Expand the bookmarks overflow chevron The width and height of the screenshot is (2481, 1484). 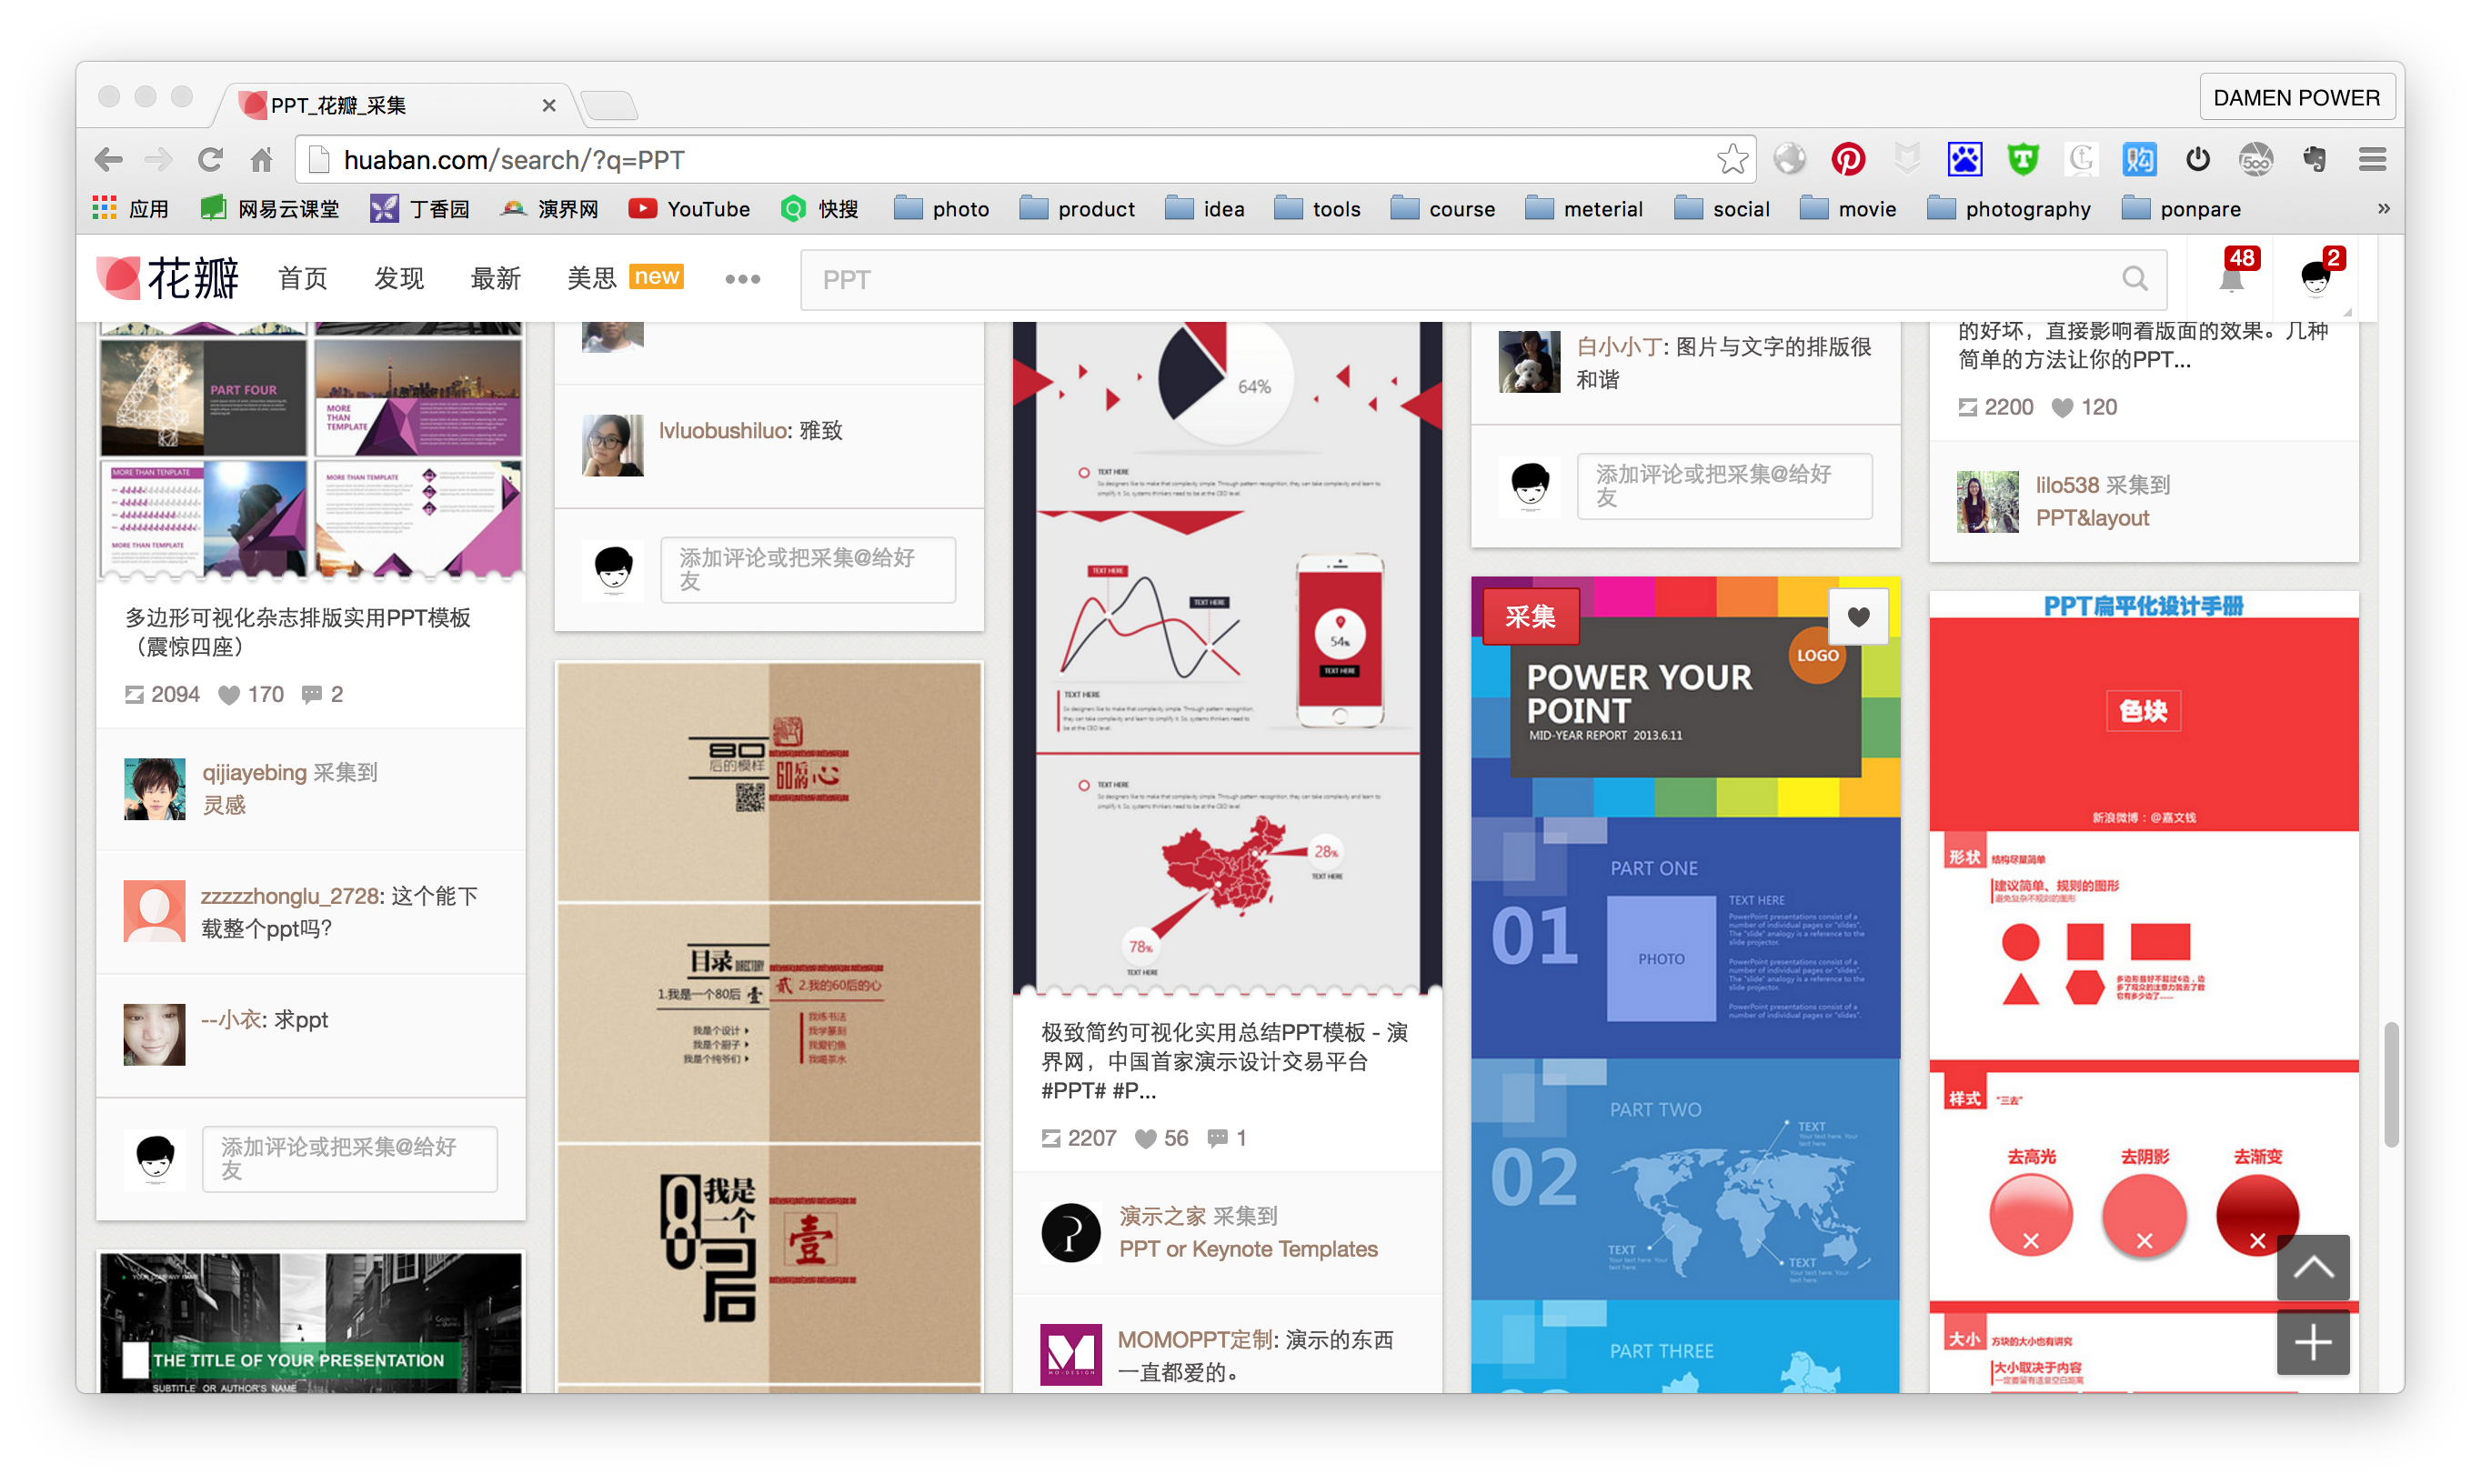point(2383,209)
